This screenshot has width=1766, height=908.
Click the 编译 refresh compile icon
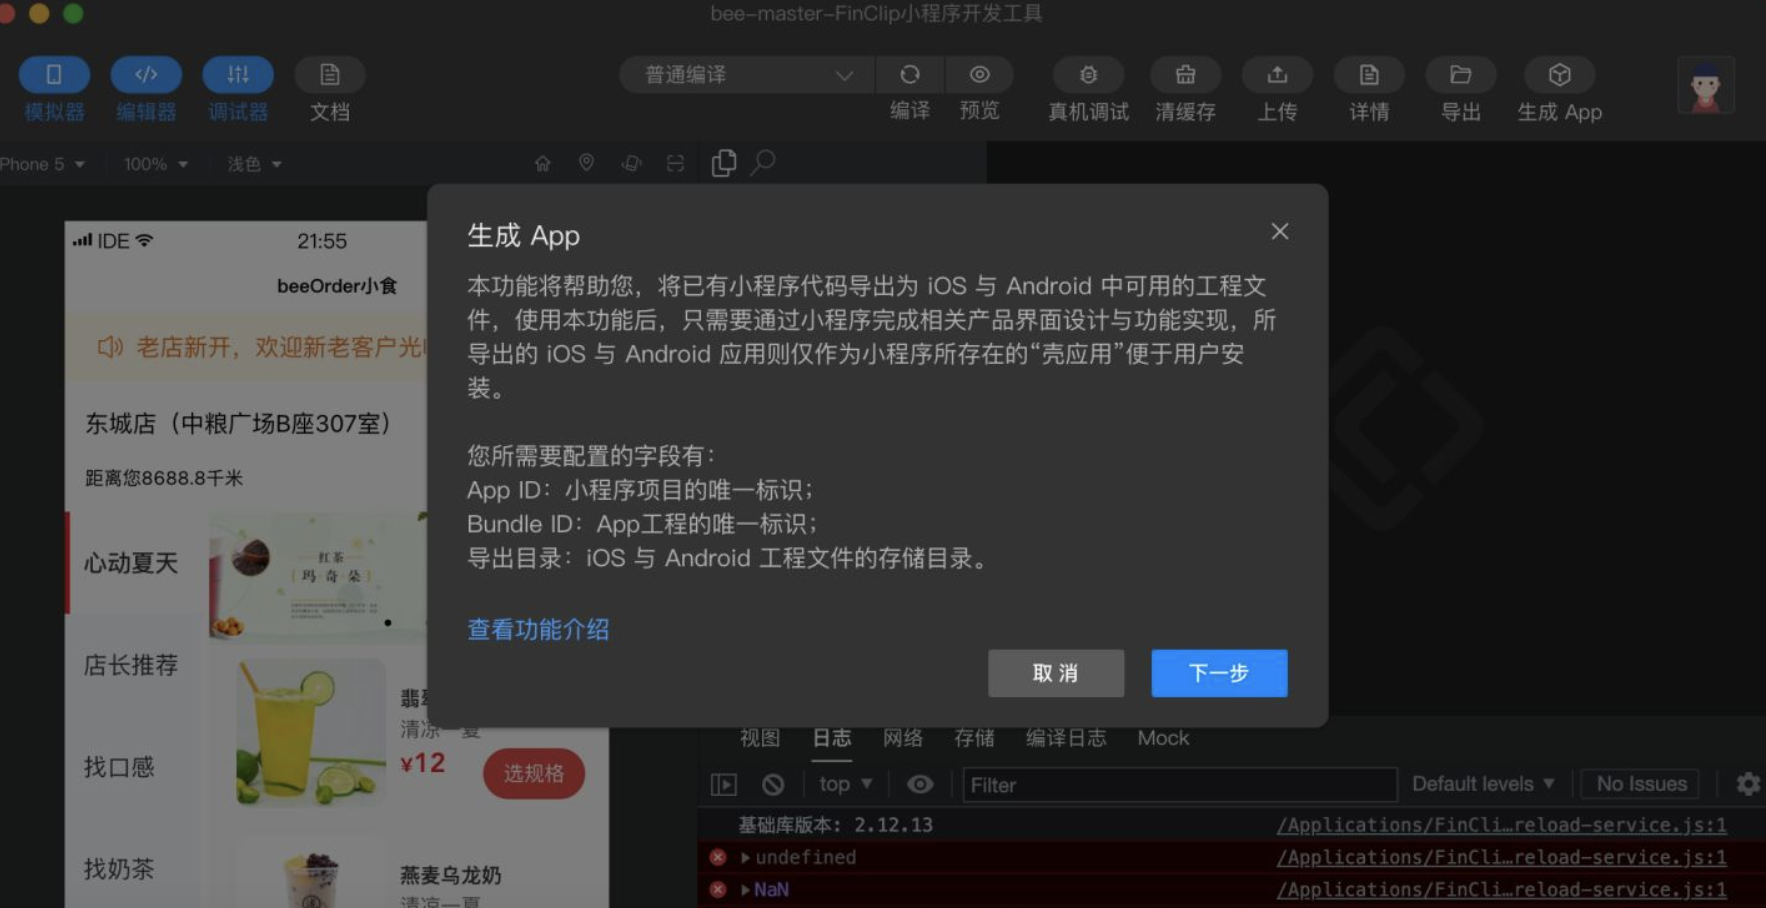coord(909,75)
